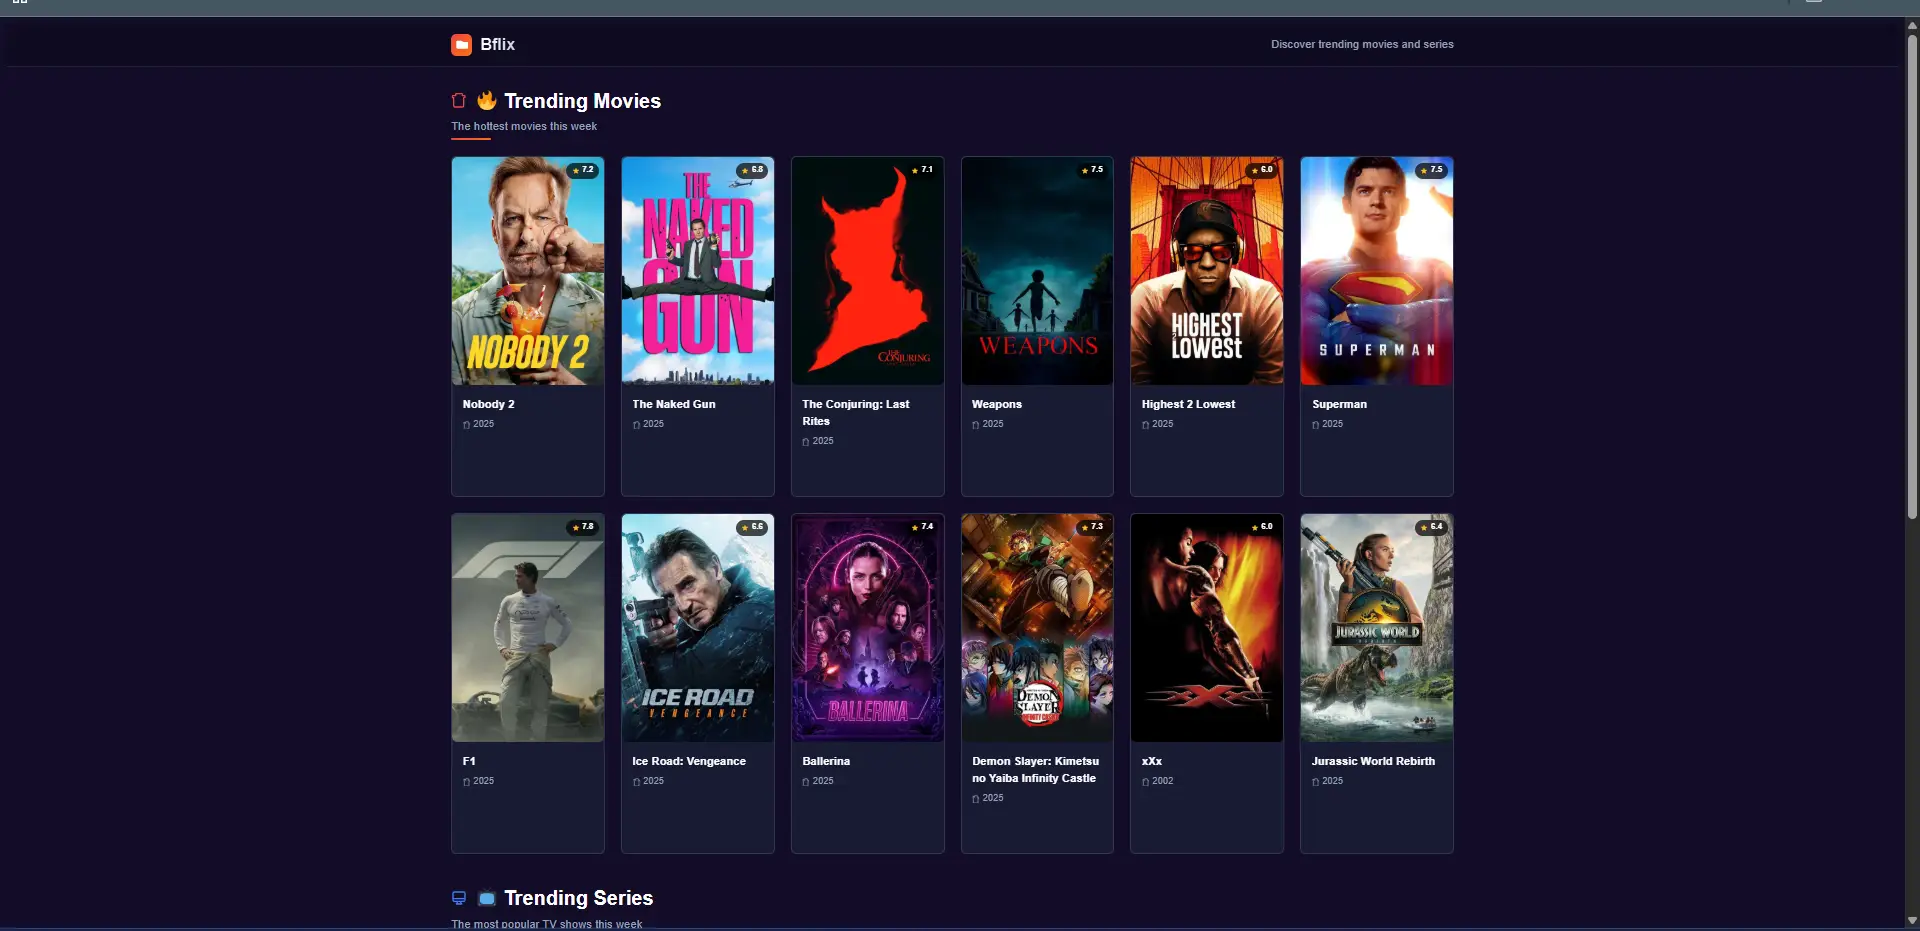
Task: Click the 7.8 rating badge on F1 poster
Action: (x=582, y=527)
